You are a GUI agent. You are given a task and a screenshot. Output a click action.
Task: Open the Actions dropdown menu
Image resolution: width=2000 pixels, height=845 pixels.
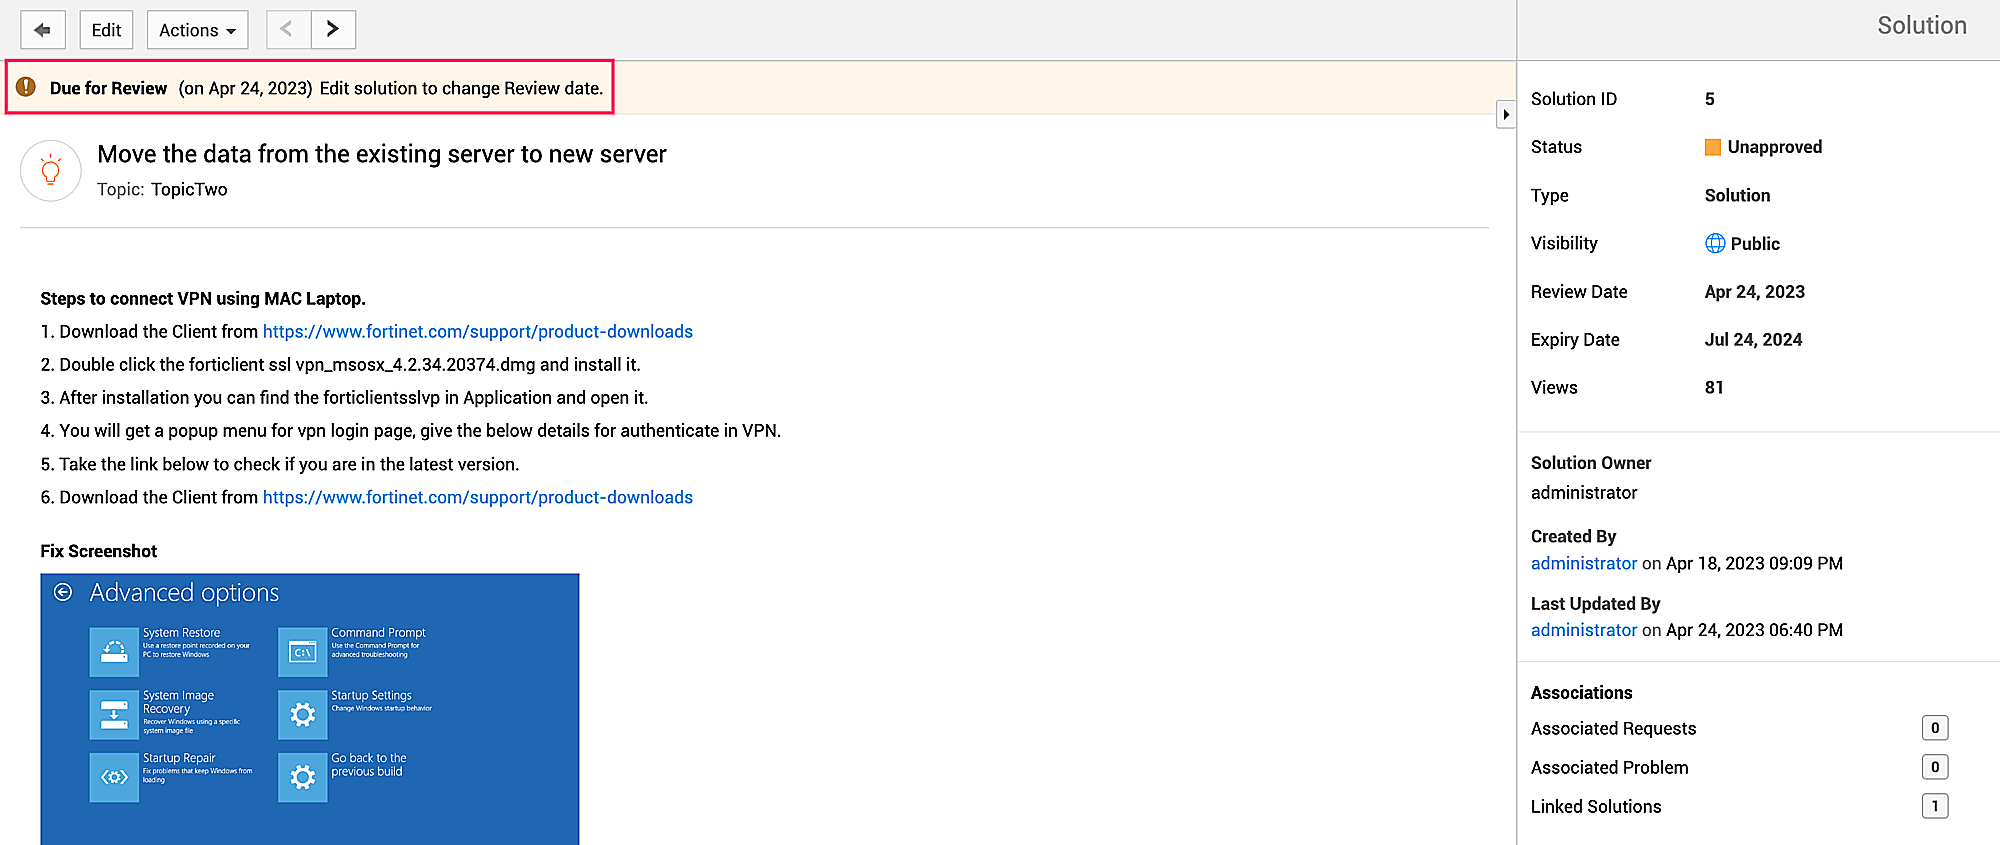[x=197, y=30]
